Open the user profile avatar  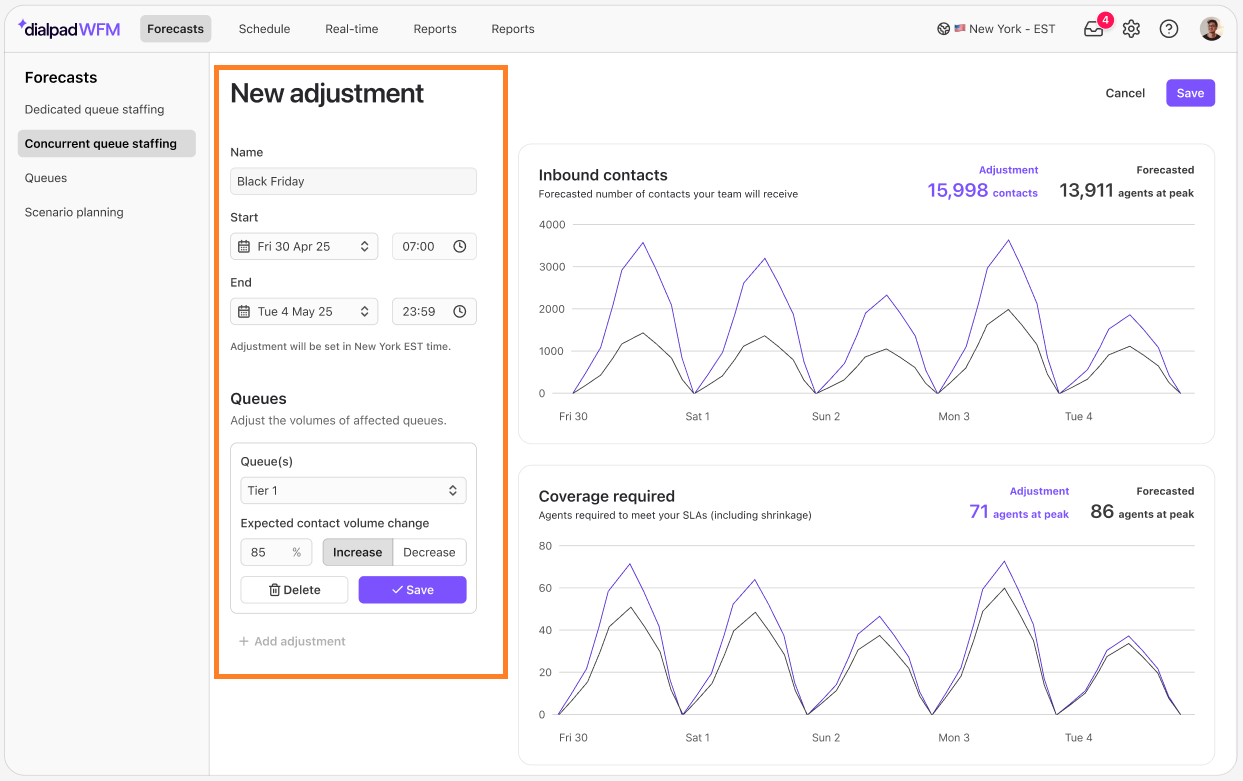[1211, 29]
